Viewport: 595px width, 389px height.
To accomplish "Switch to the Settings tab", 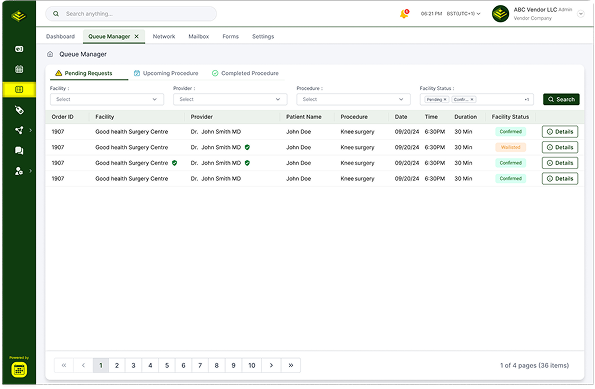I will (x=263, y=36).
